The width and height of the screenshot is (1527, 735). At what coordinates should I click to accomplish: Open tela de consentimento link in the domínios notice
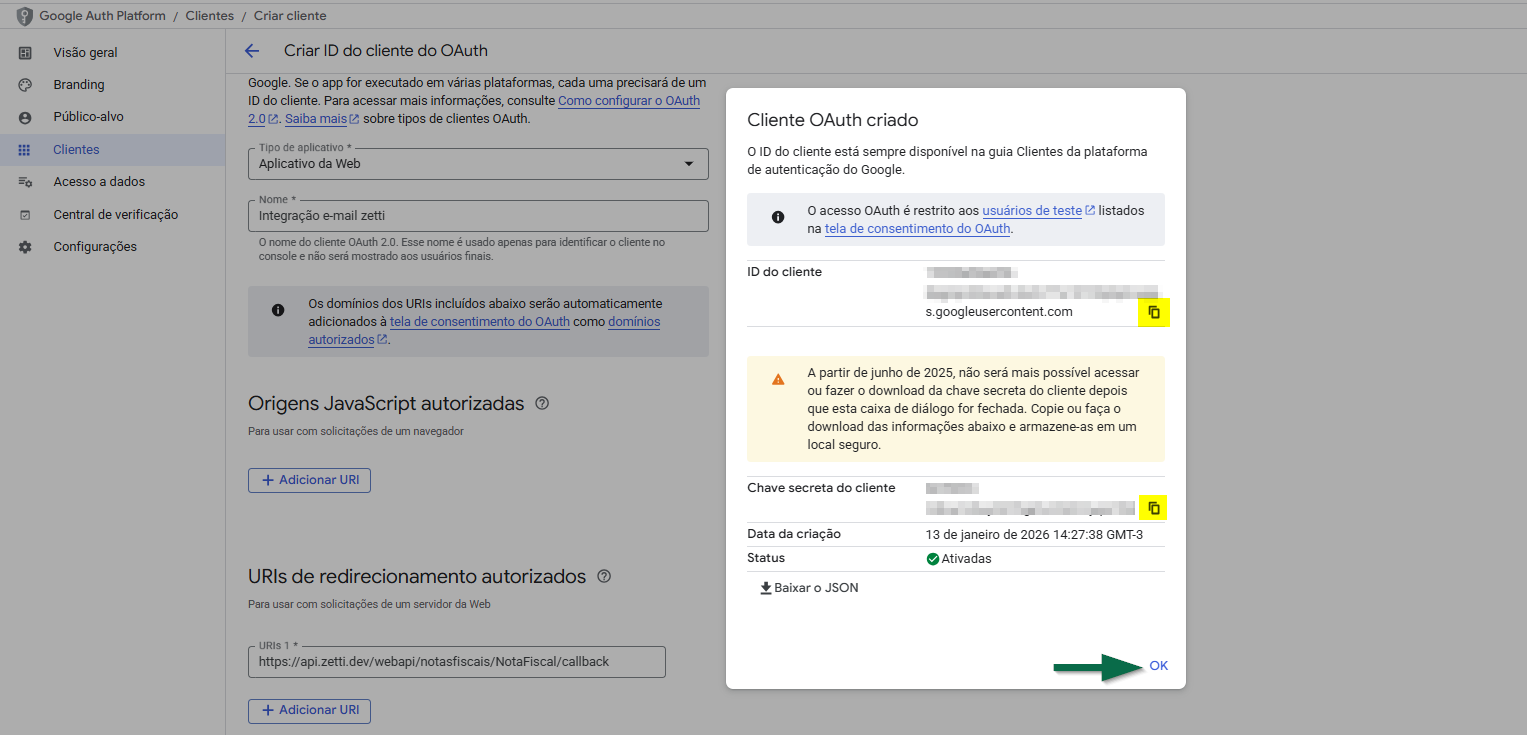pos(480,322)
